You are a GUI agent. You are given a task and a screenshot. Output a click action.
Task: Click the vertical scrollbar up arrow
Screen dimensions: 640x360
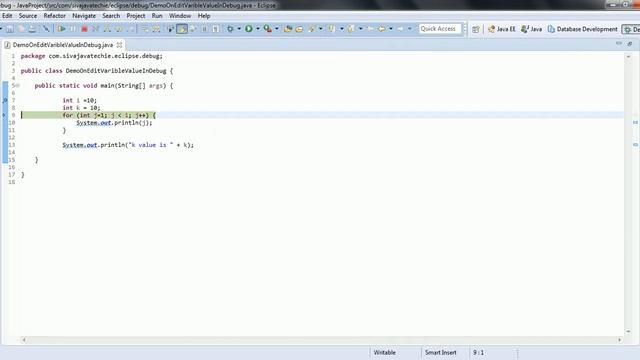(629, 56)
